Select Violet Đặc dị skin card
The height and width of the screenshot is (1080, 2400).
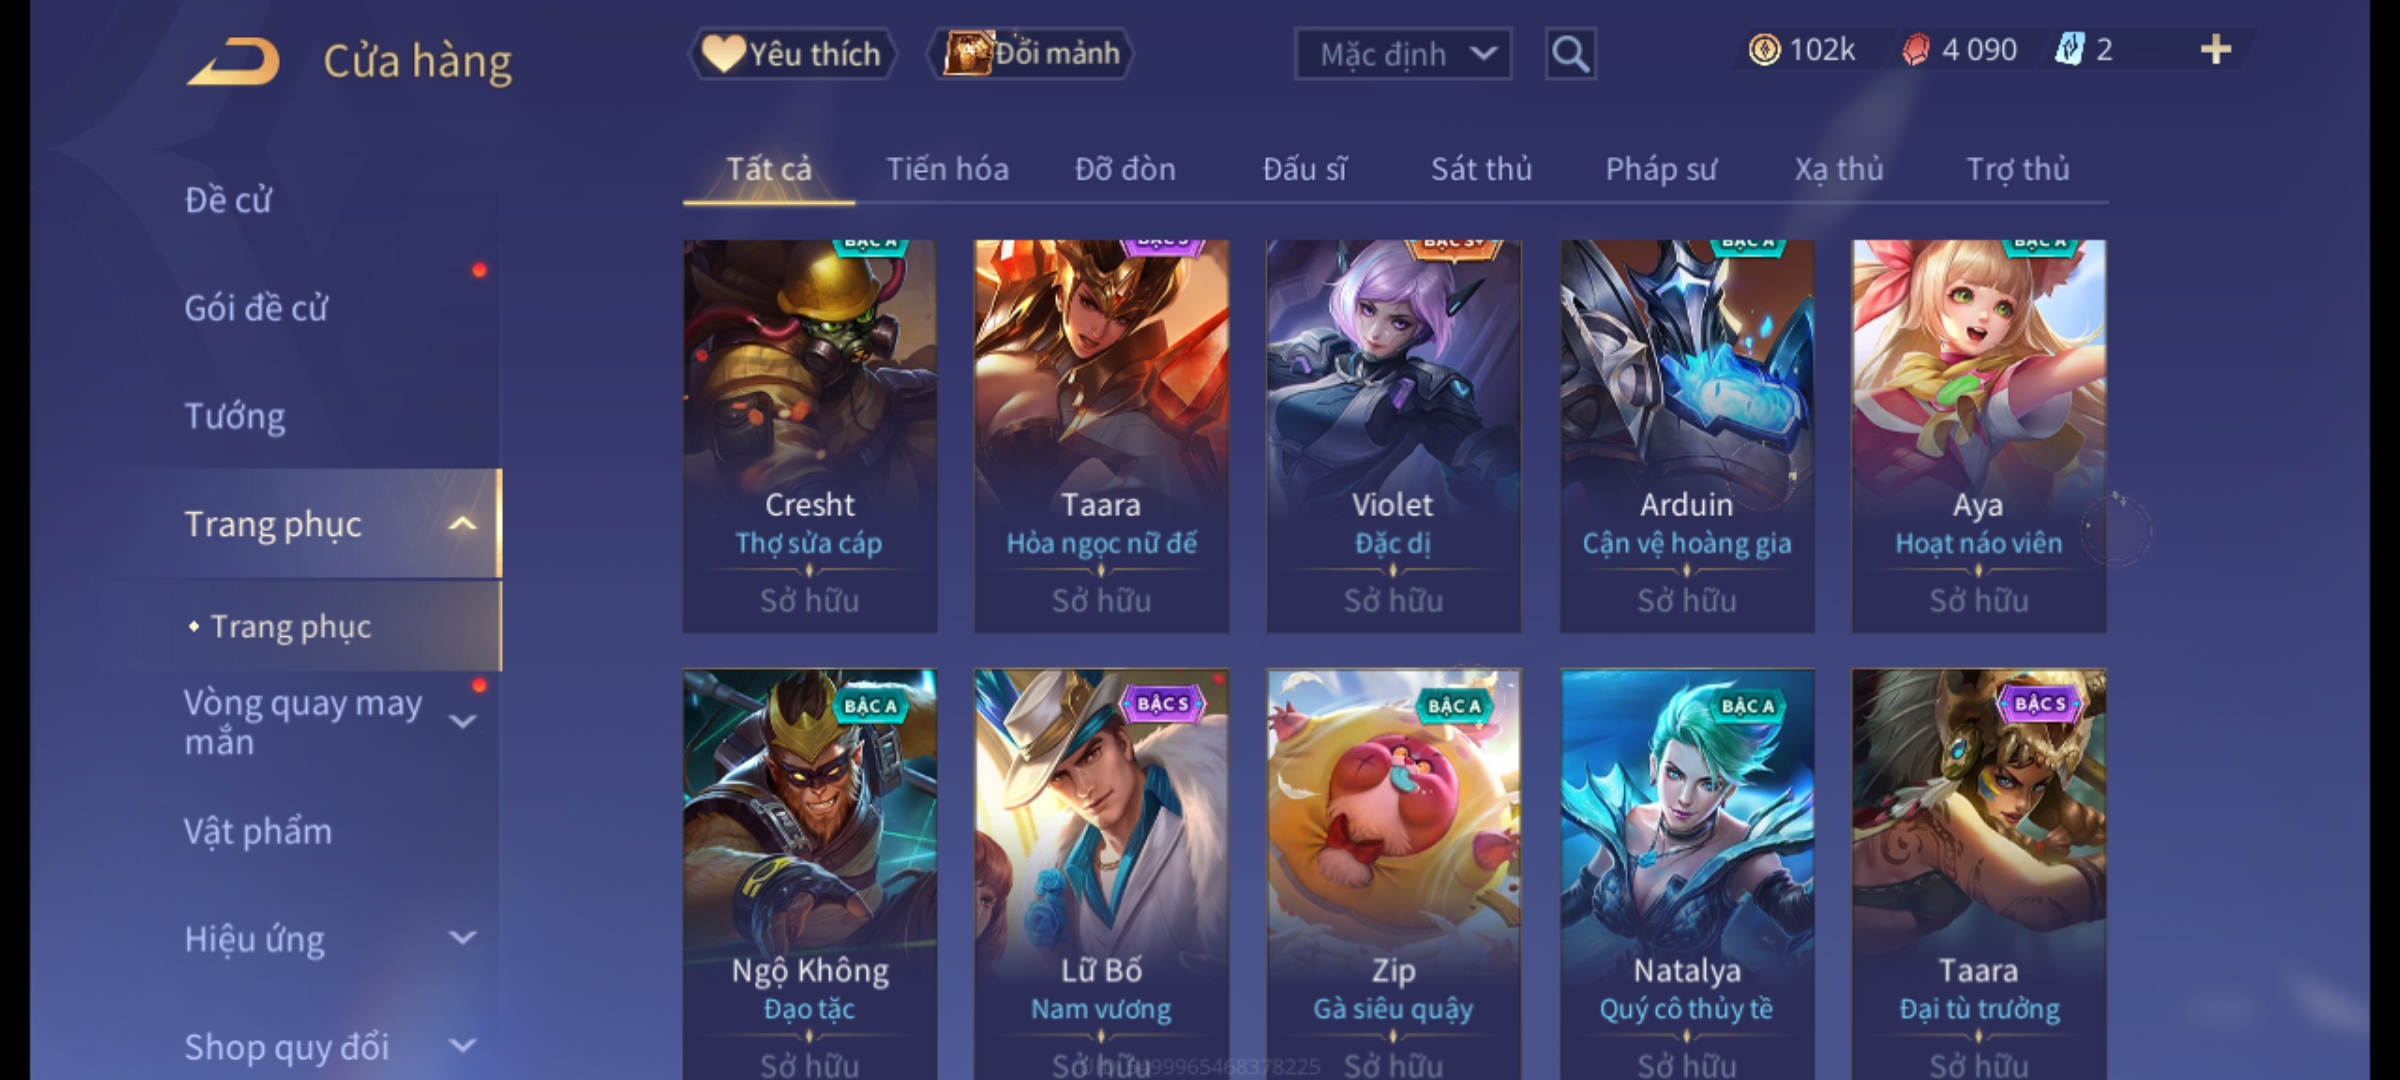[1394, 436]
